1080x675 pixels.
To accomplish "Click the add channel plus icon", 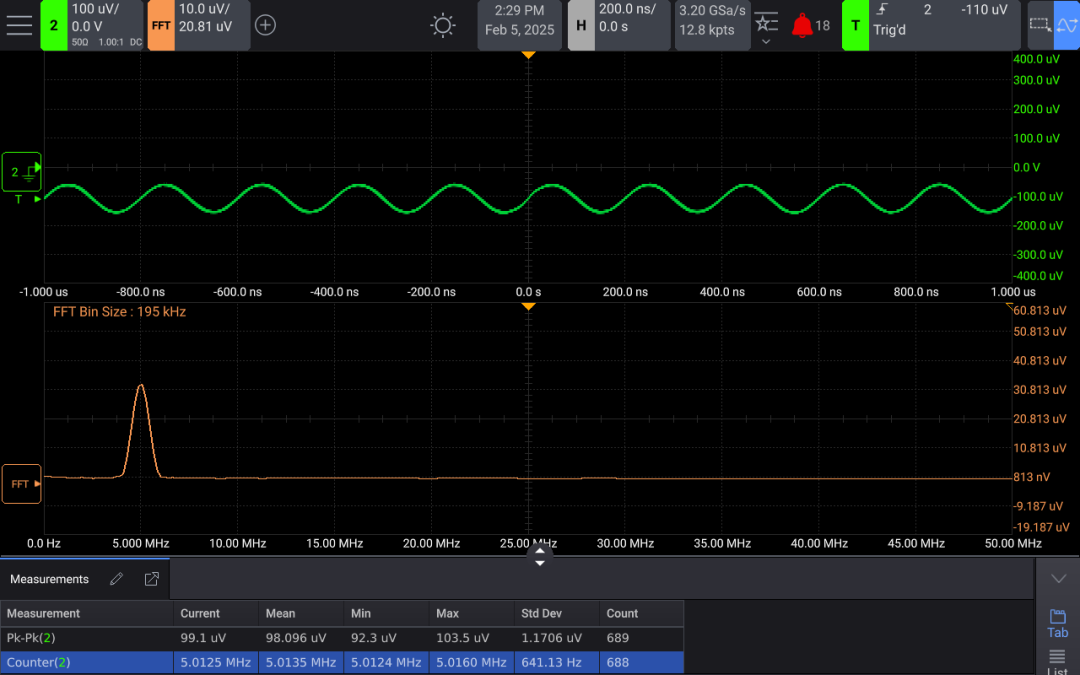I will (x=265, y=25).
